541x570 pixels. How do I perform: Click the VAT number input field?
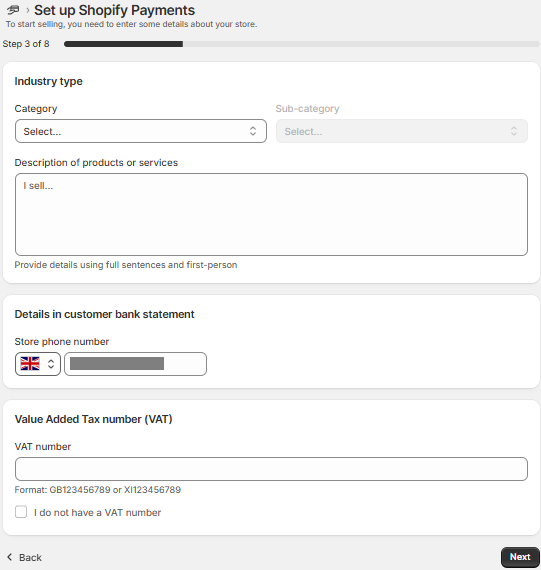(x=271, y=469)
